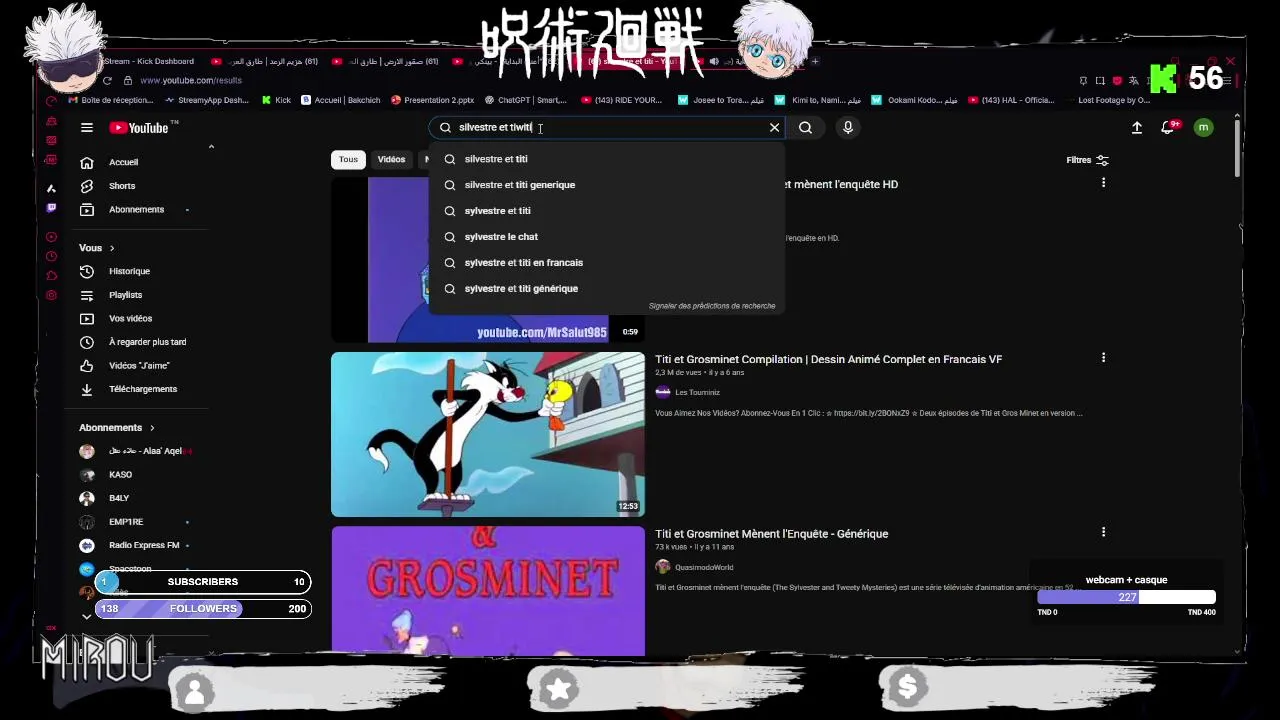Open Accueil | Bakchich bookmark
Image resolution: width=1280 pixels, height=720 pixels.
[x=340, y=100]
